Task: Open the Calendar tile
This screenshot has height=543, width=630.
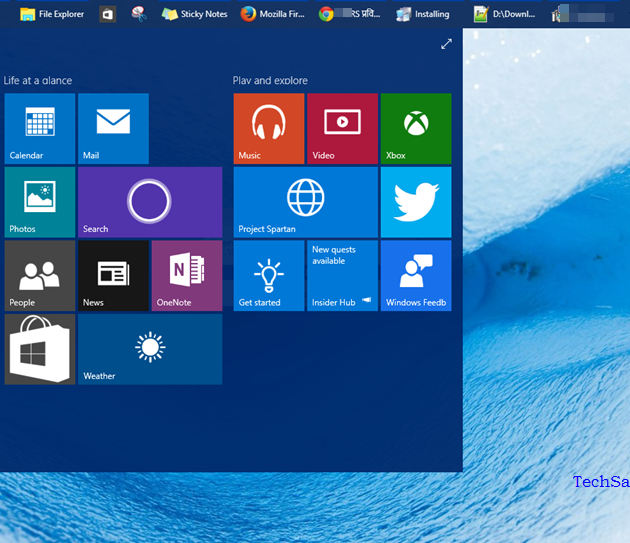Action: 40,129
